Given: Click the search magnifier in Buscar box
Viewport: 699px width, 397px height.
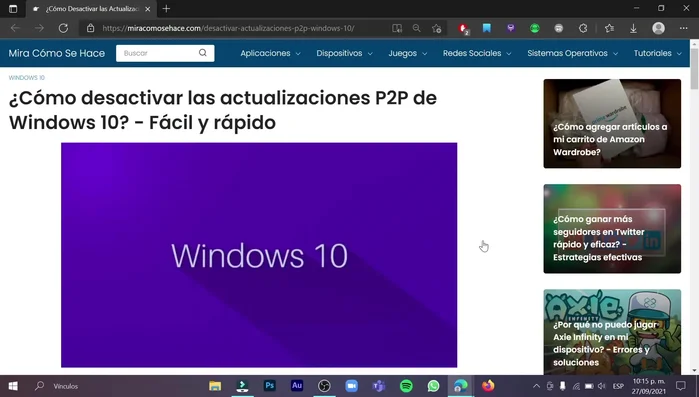Looking at the screenshot, I should coord(203,53).
